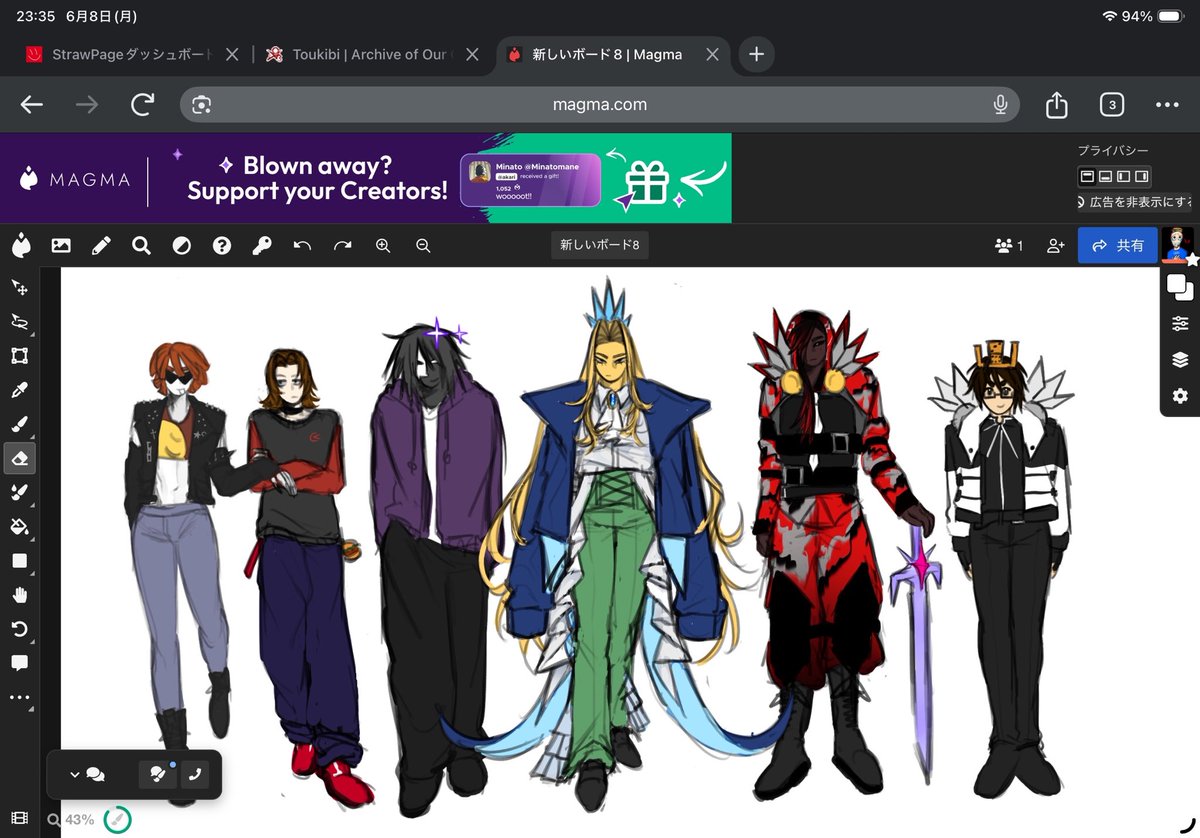Zoom in with the plus magnifier

tap(383, 245)
